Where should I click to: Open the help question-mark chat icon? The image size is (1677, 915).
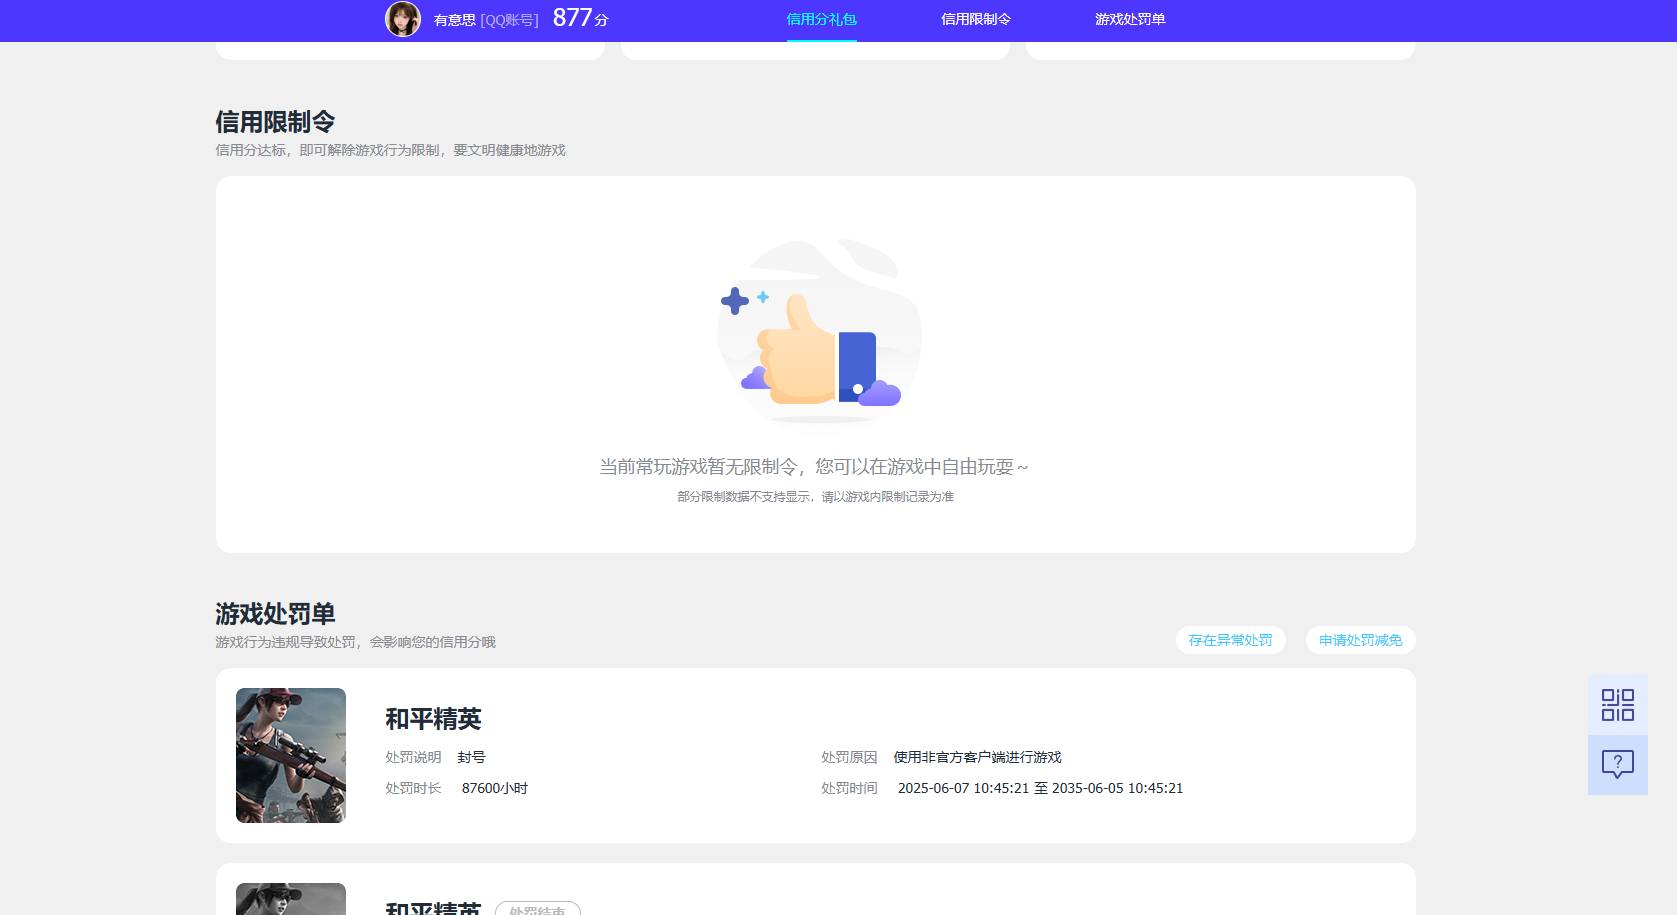1617,765
